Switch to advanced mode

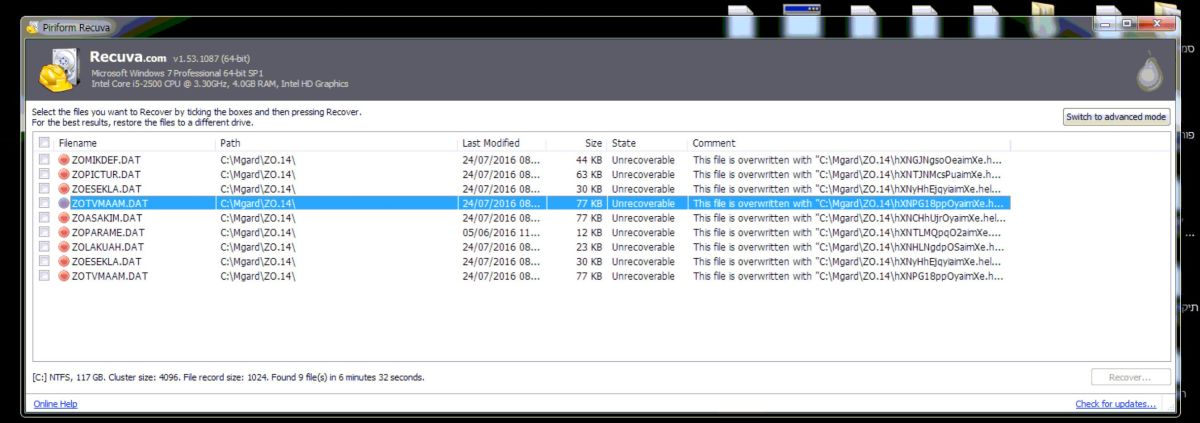point(1116,117)
